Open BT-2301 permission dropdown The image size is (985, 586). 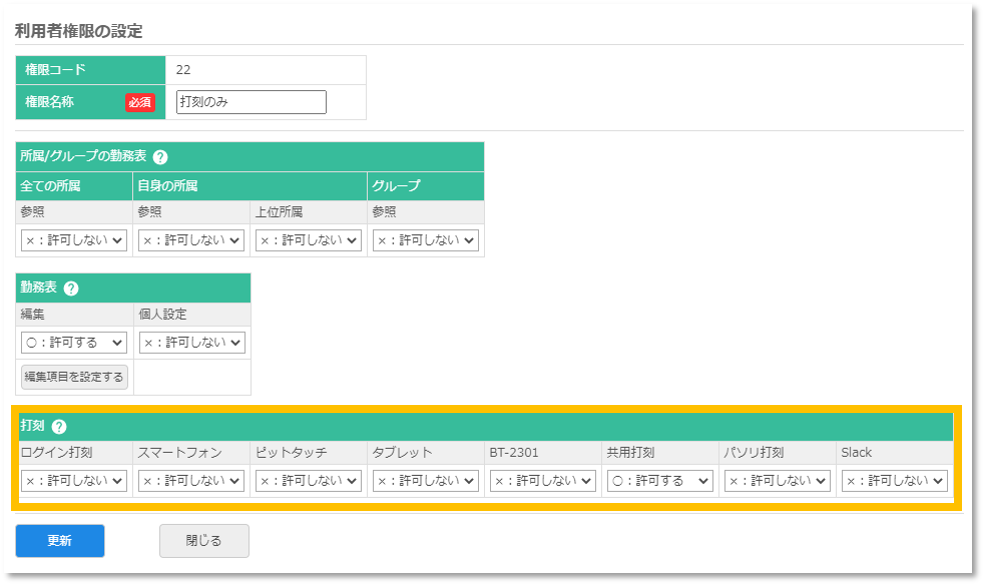[x=542, y=481]
